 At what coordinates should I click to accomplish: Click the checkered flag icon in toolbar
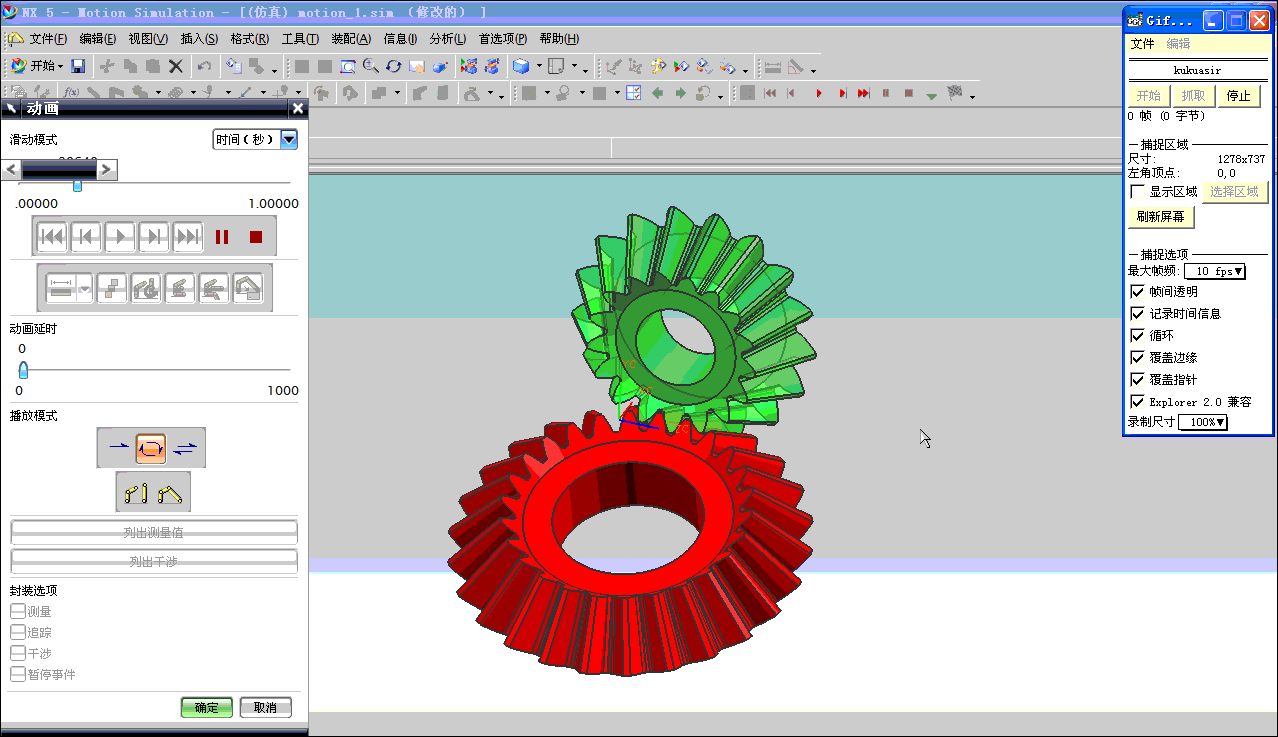[x=955, y=93]
